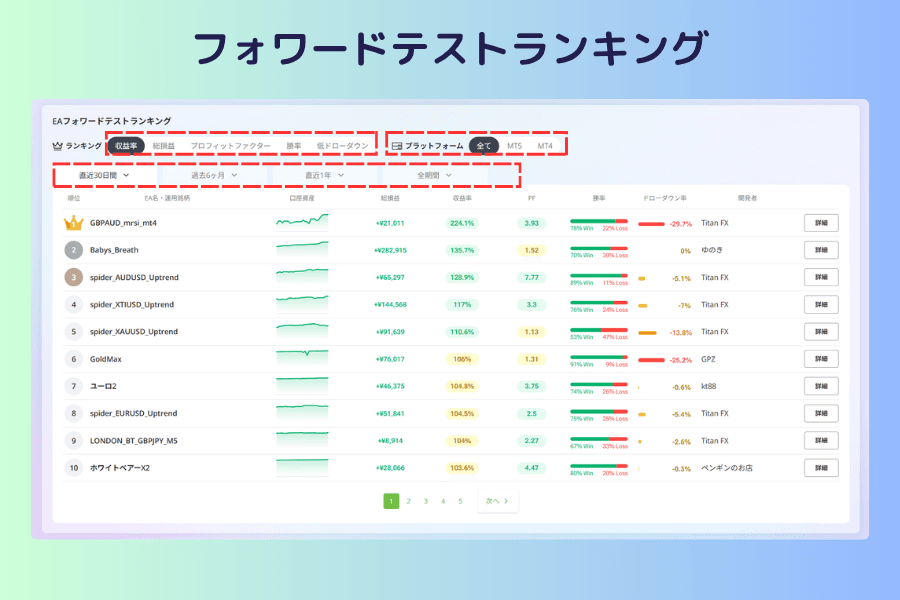Click EA name LONDON_BT_GBPJPY_M5
The width and height of the screenshot is (900, 600).
[134, 440]
